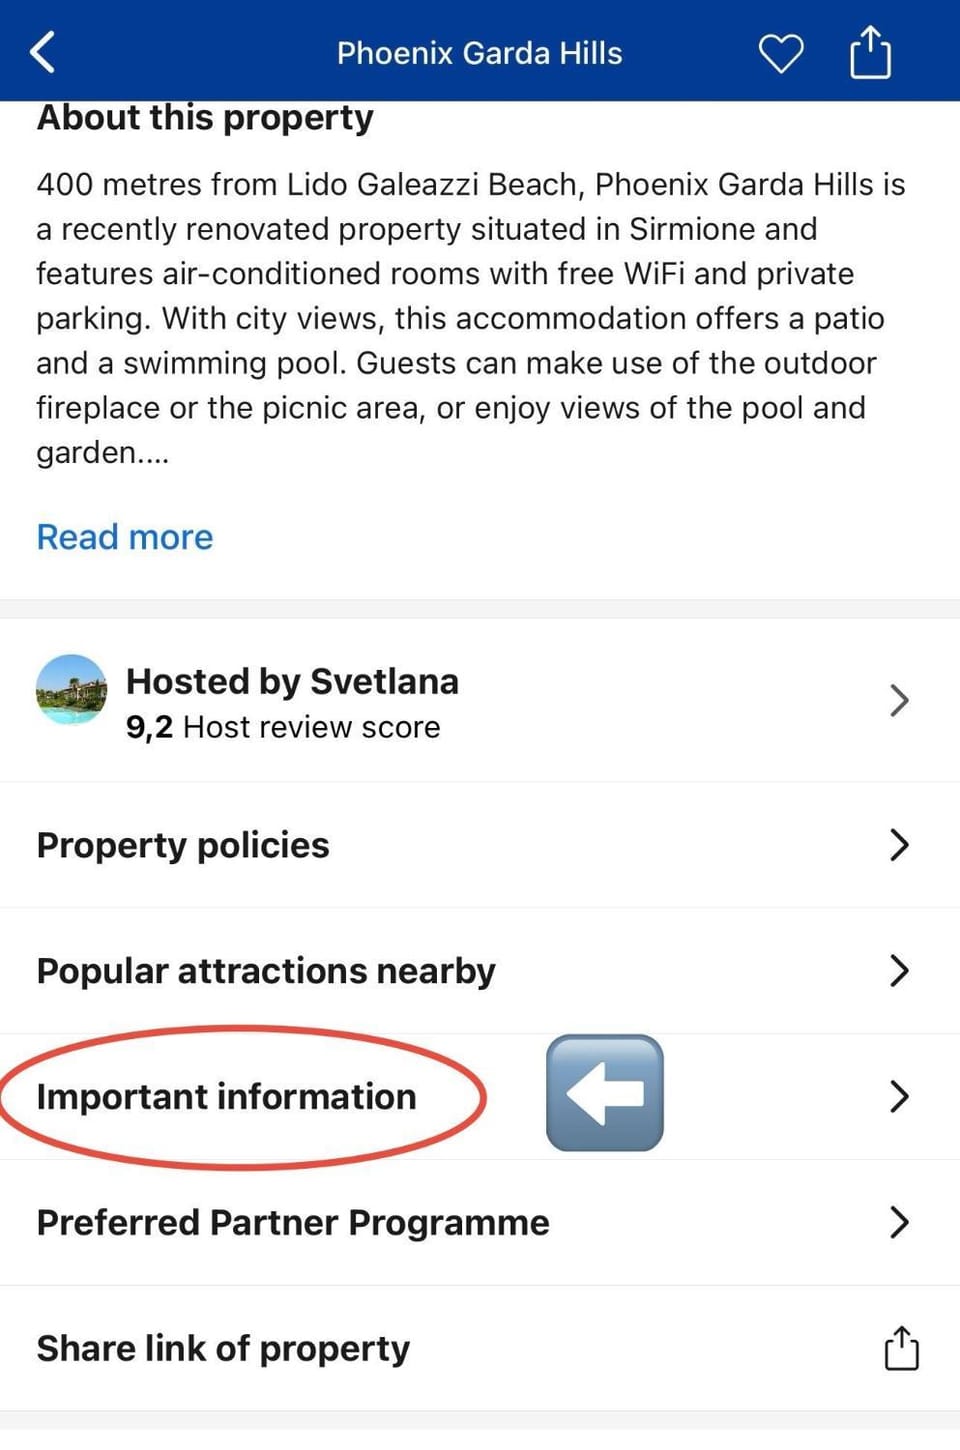The width and height of the screenshot is (960, 1450).
Task: Tap 9,2 Host review score text
Action: coord(283,727)
